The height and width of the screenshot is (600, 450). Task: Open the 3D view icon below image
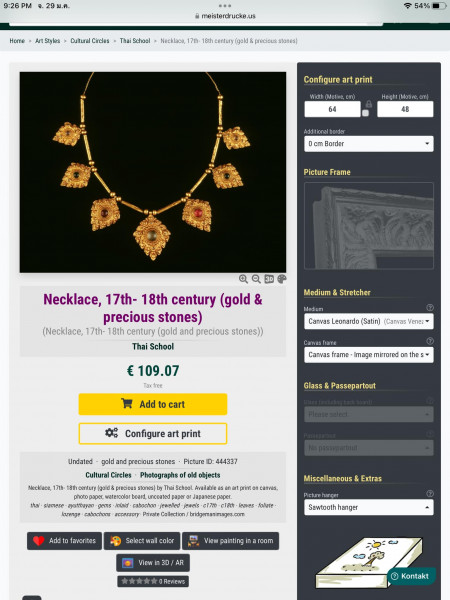click(269, 279)
